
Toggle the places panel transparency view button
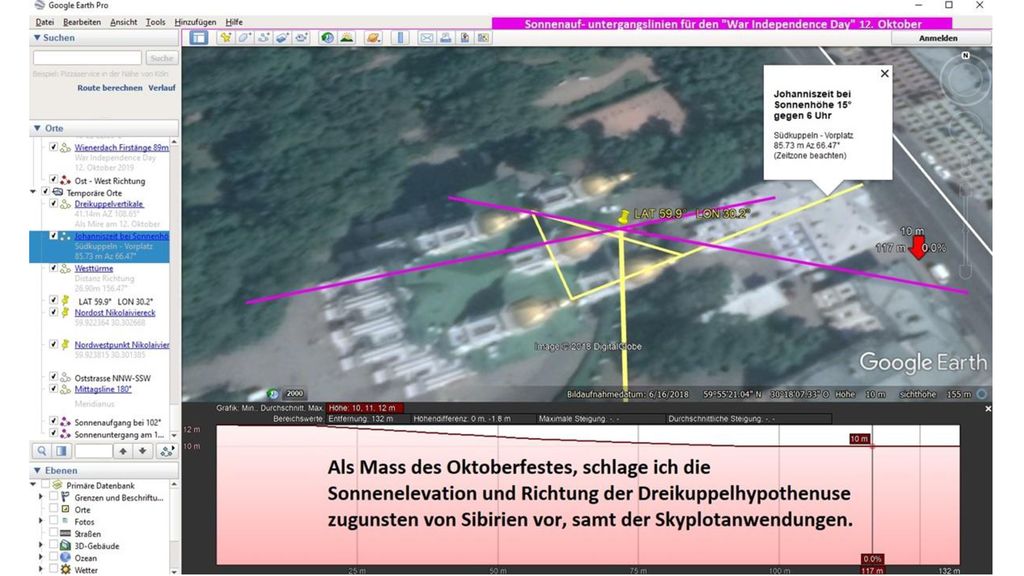pyautogui.click(x=61, y=451)
